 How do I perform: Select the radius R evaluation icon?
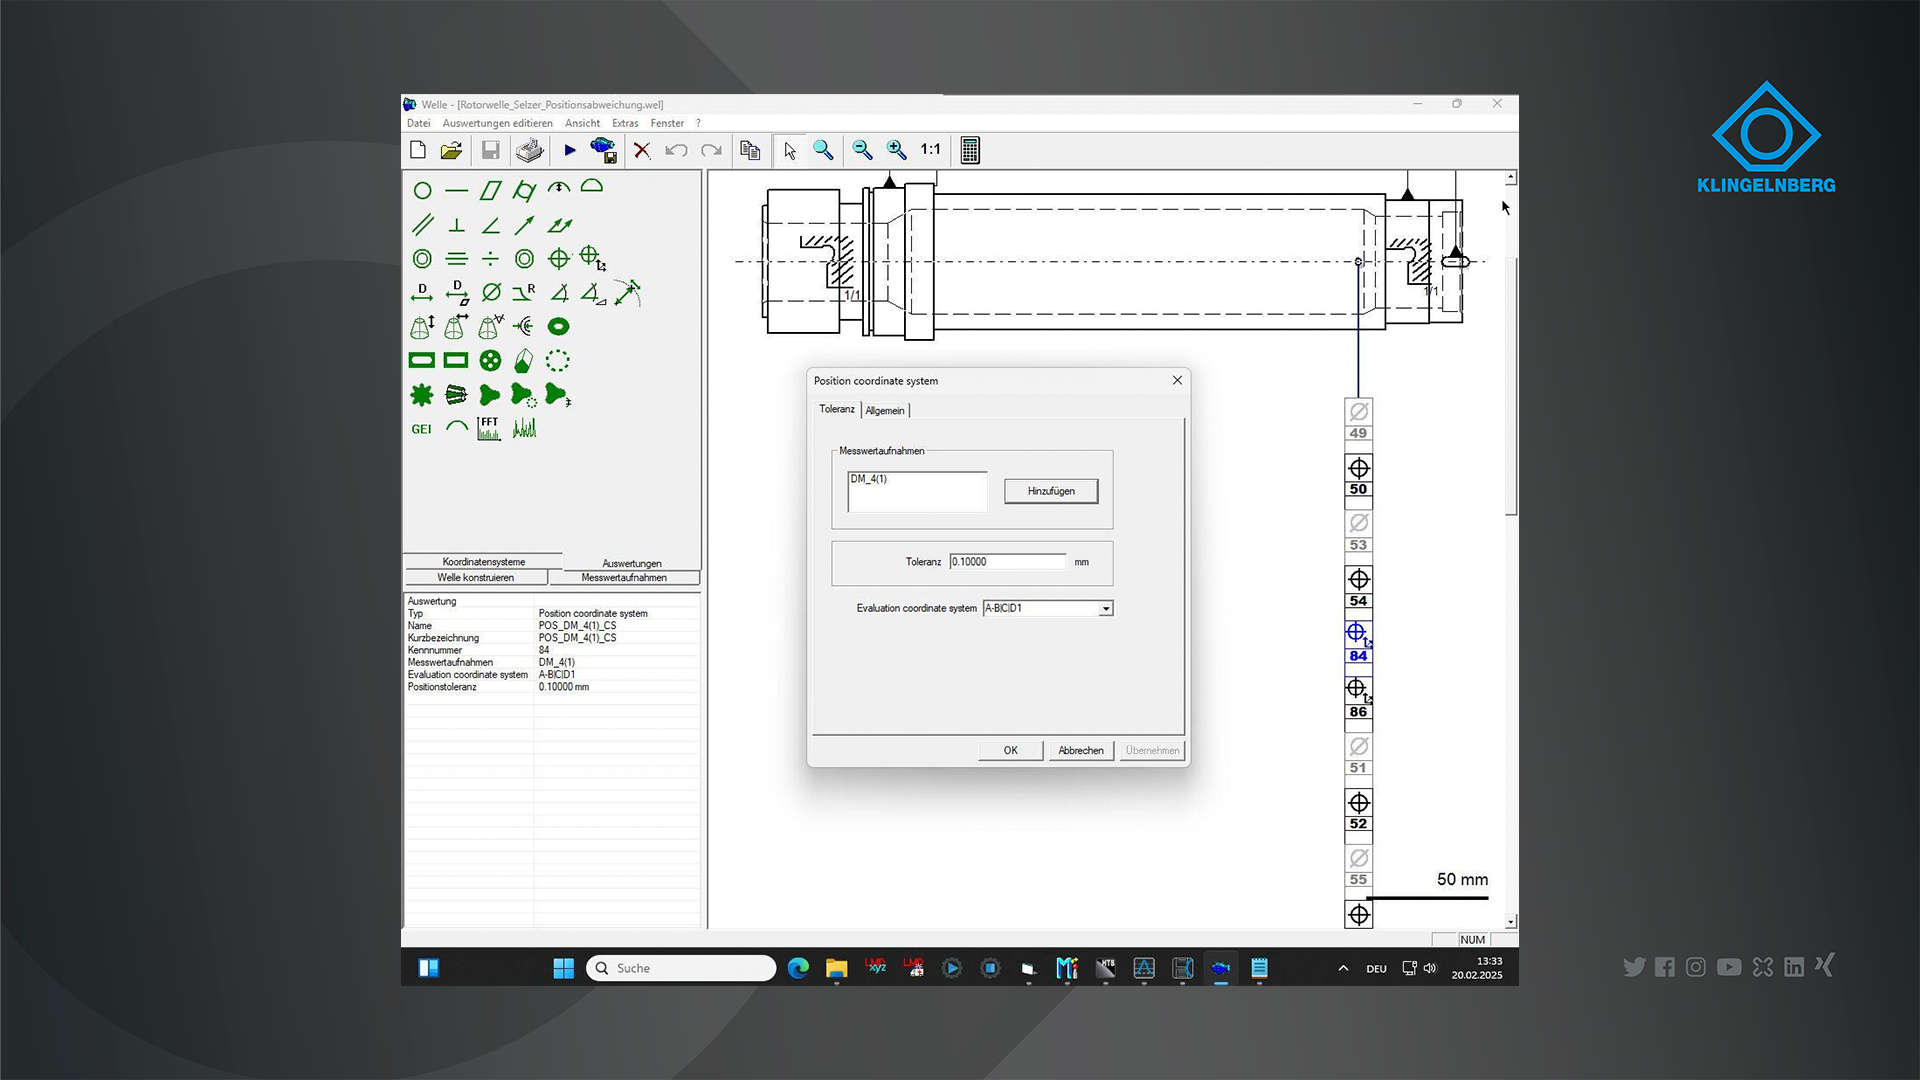pos(524,292)
